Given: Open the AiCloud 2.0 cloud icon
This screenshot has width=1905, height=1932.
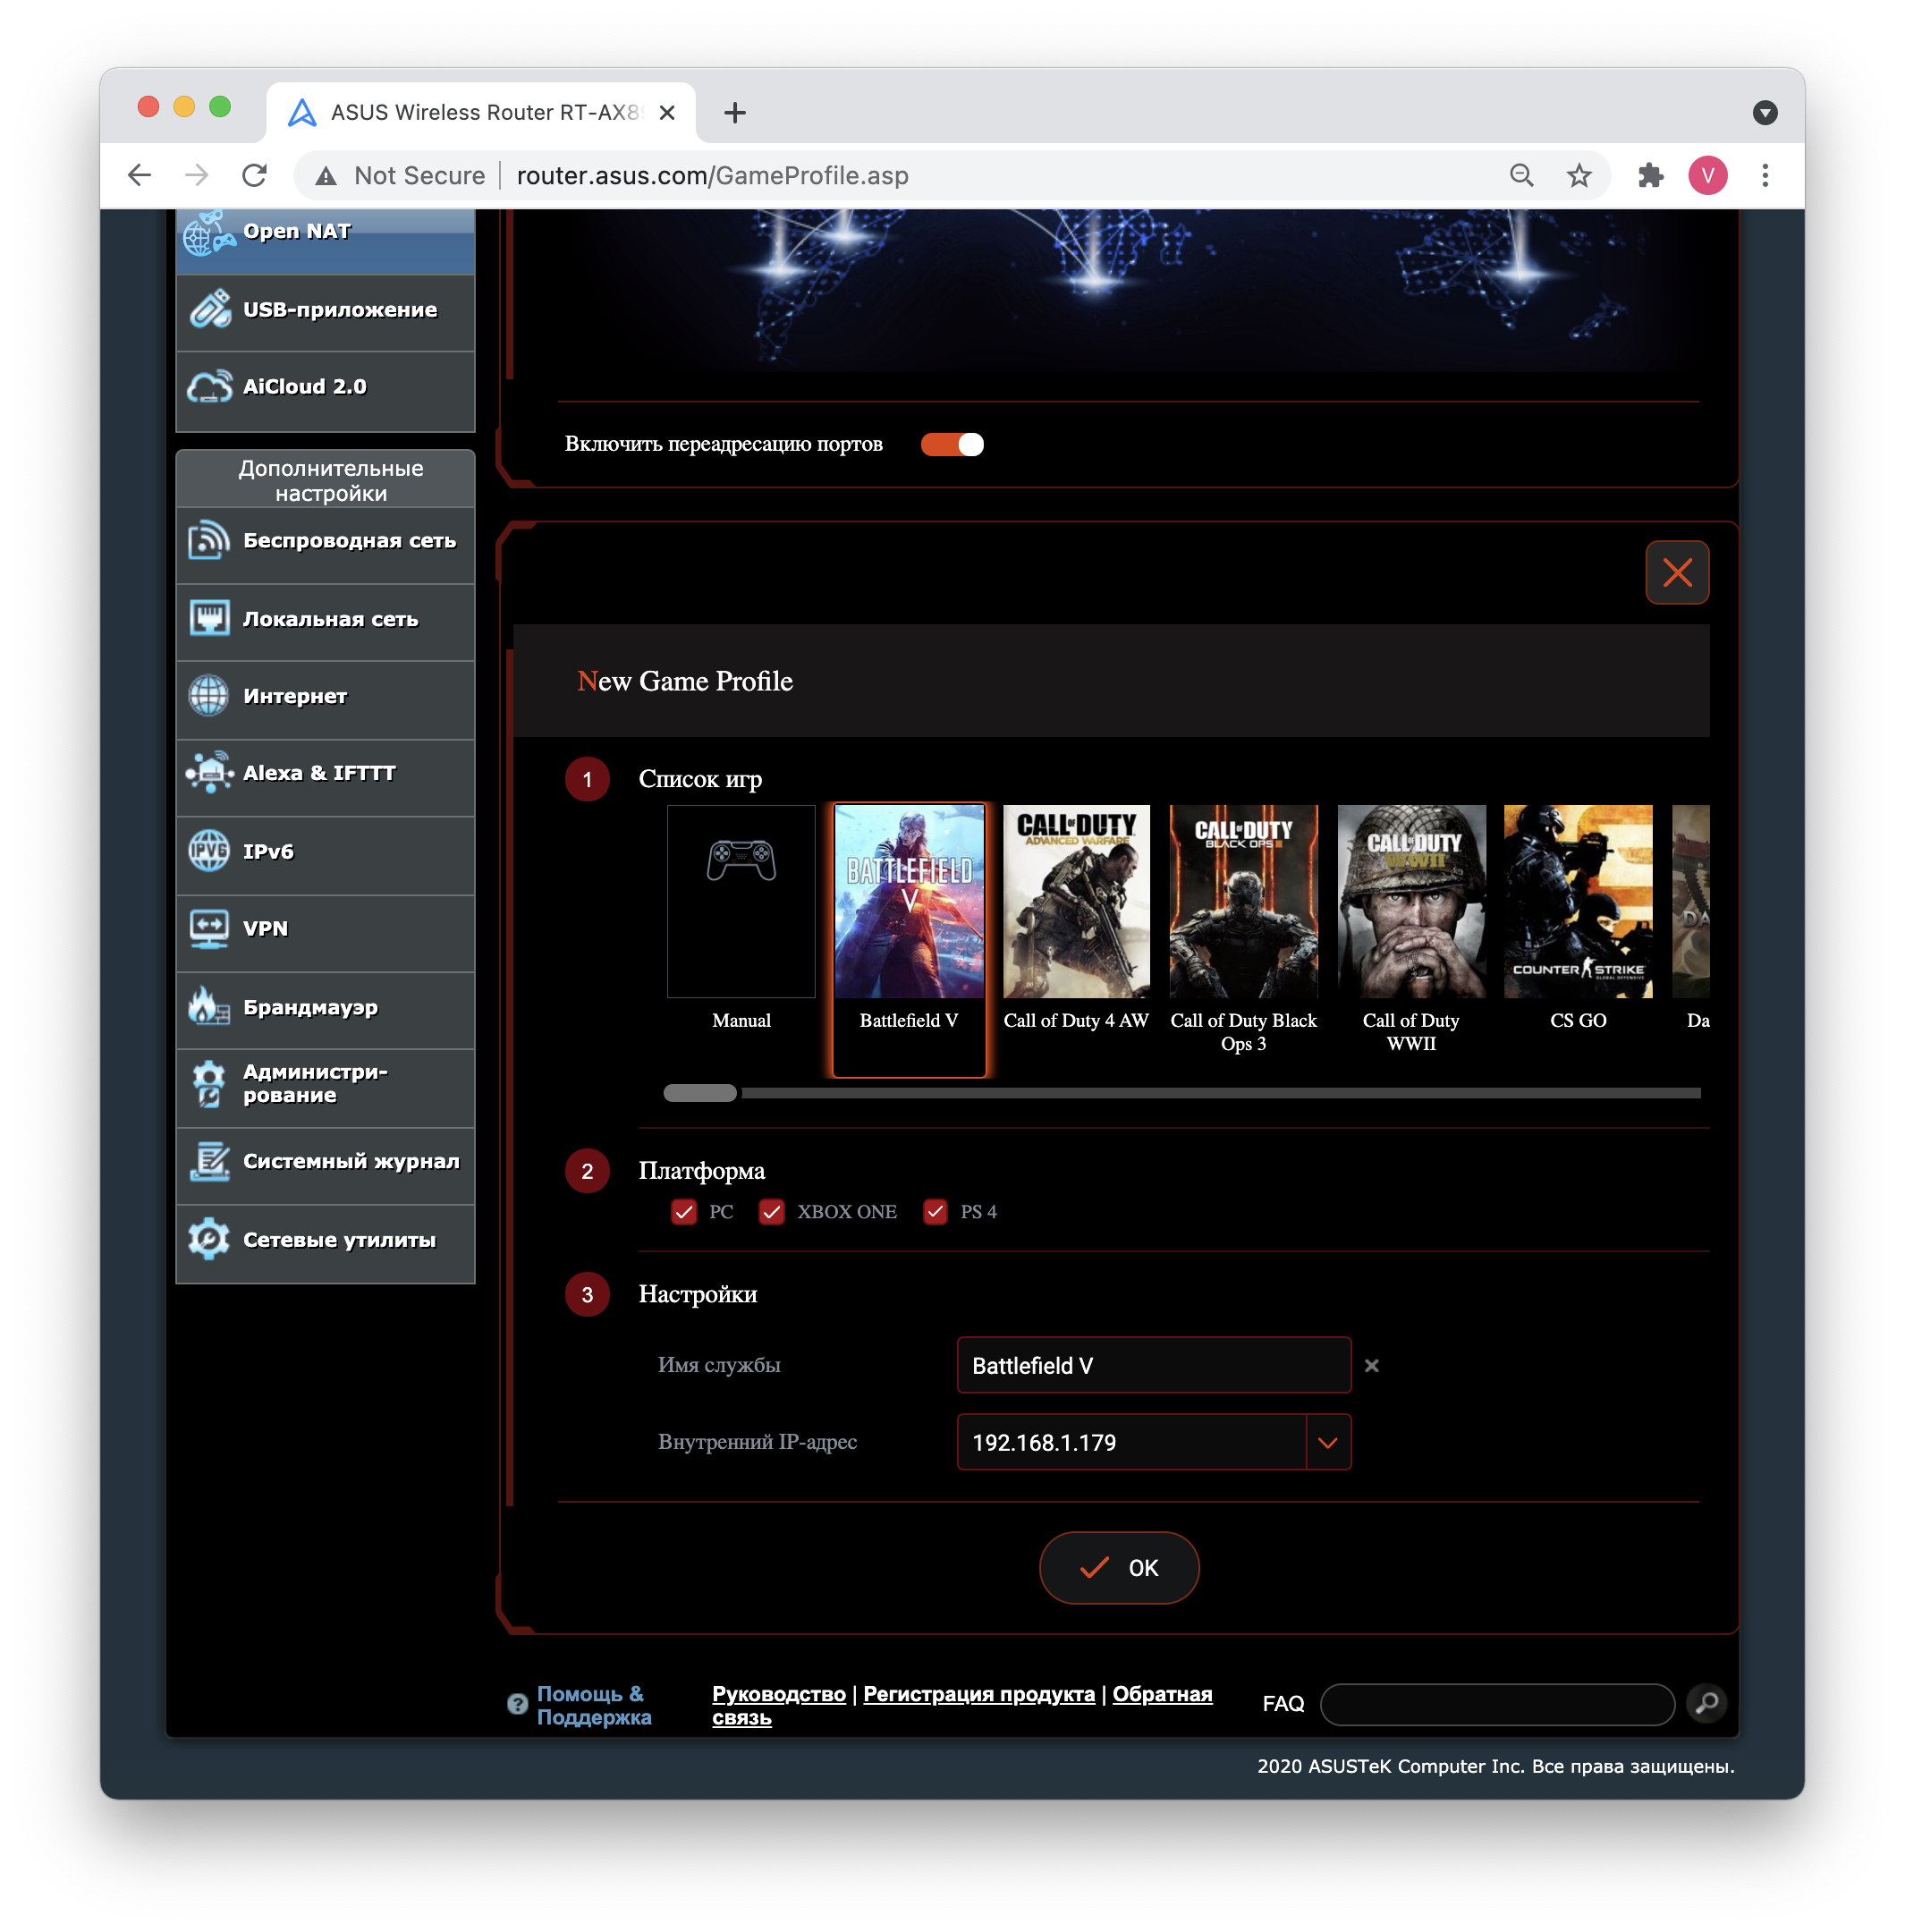Looking at the screenshot, I should [x=210, y=387].
